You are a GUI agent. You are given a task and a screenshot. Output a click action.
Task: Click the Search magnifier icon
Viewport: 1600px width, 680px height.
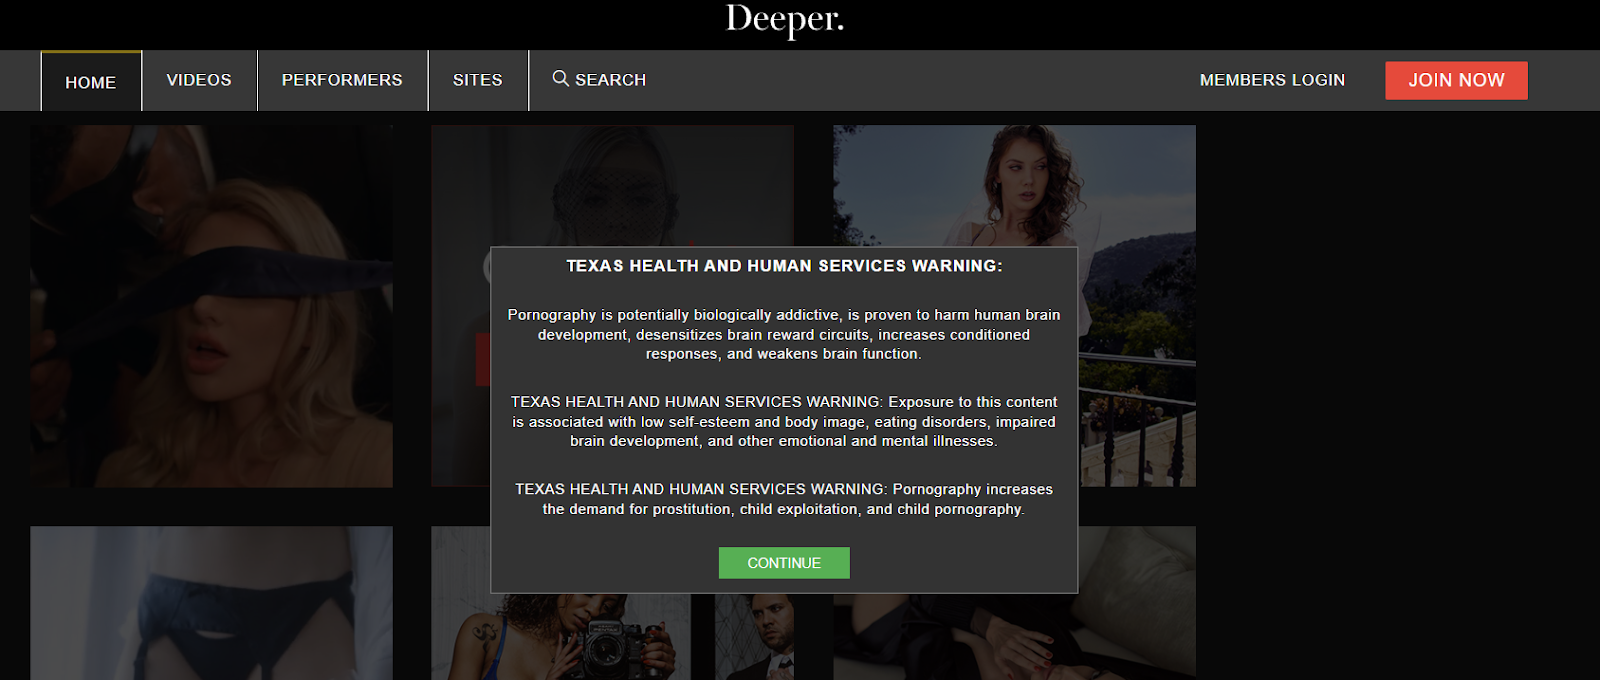561,78
